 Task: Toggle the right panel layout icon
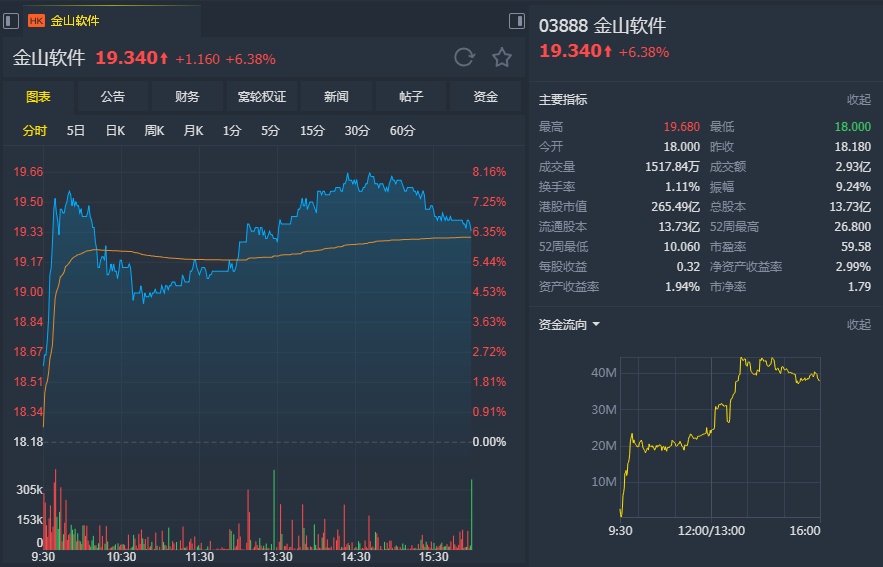[517, 20]
